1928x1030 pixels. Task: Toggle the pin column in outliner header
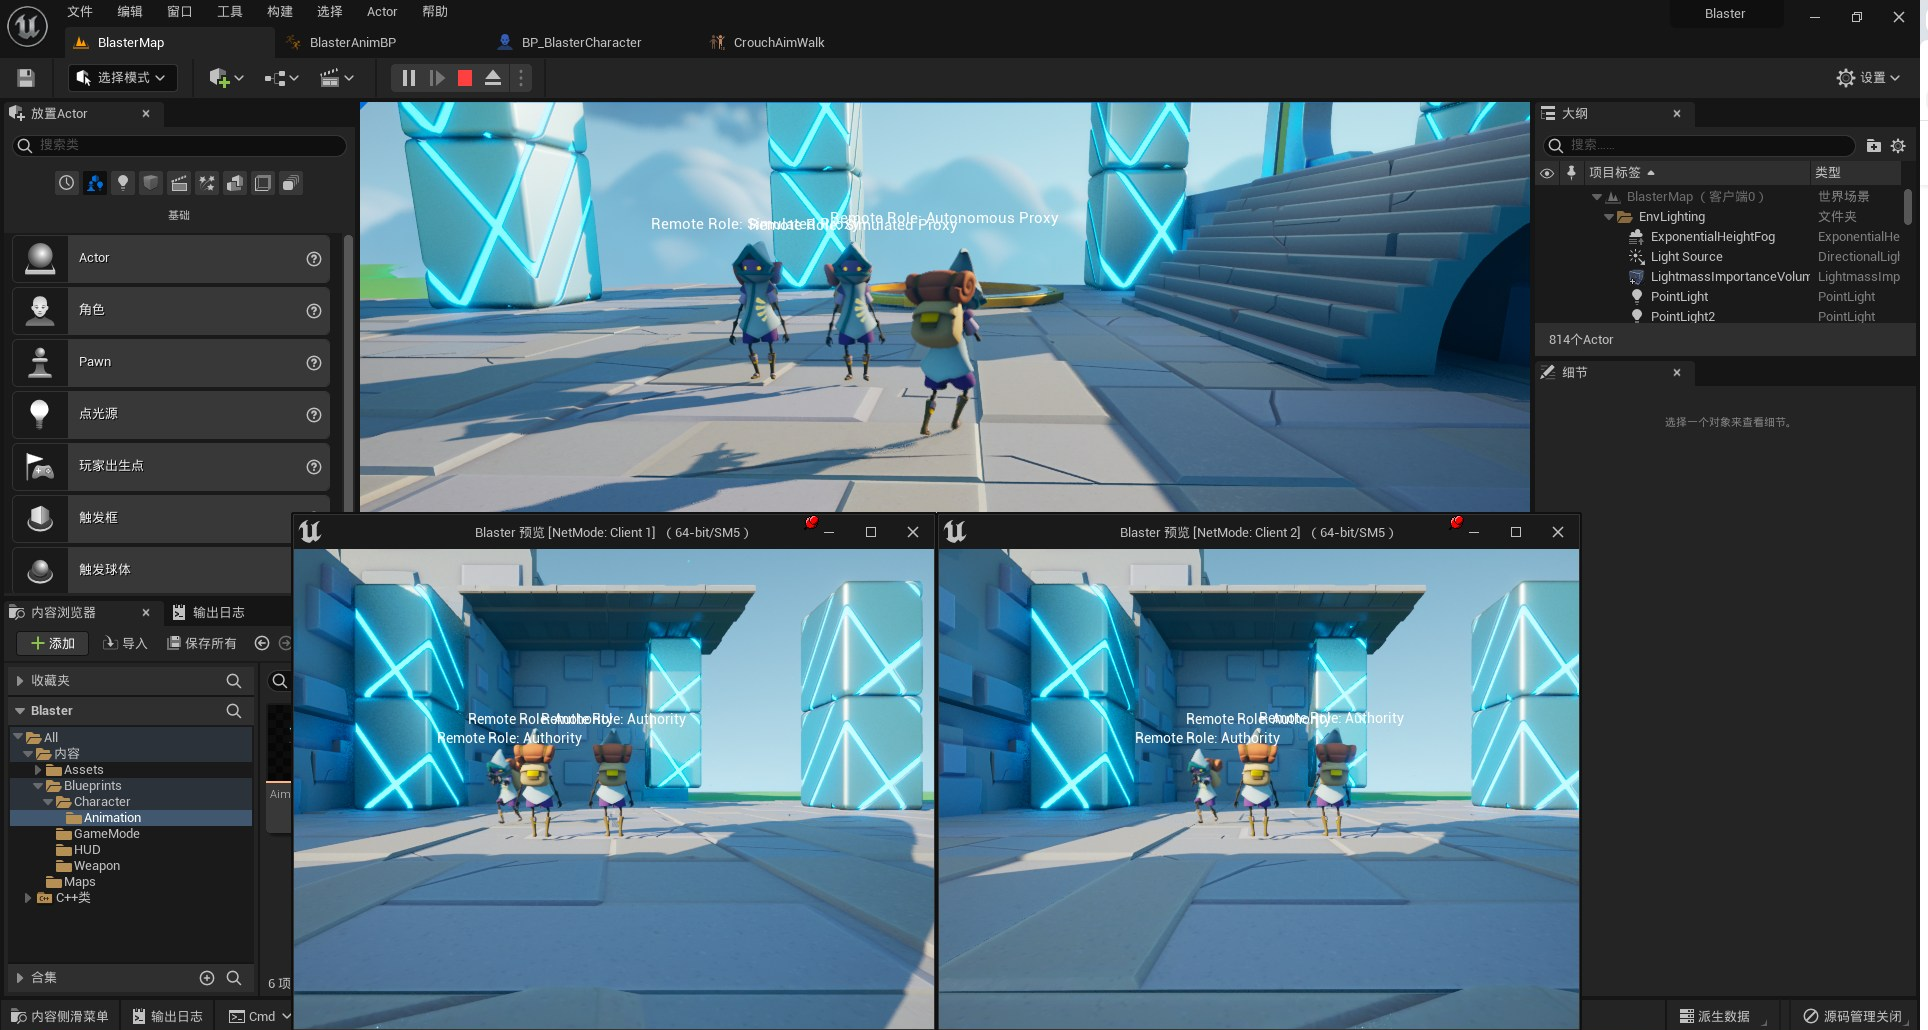coord(1571,173)
